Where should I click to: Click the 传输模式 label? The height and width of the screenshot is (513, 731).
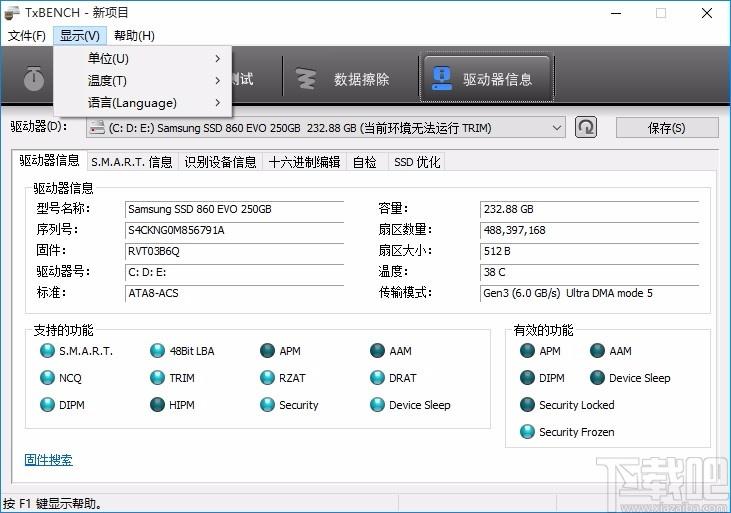click(405, 292)
